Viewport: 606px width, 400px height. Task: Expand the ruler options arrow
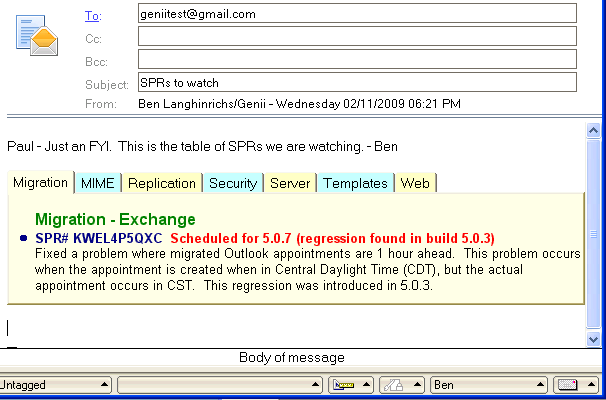pos(366,385)
